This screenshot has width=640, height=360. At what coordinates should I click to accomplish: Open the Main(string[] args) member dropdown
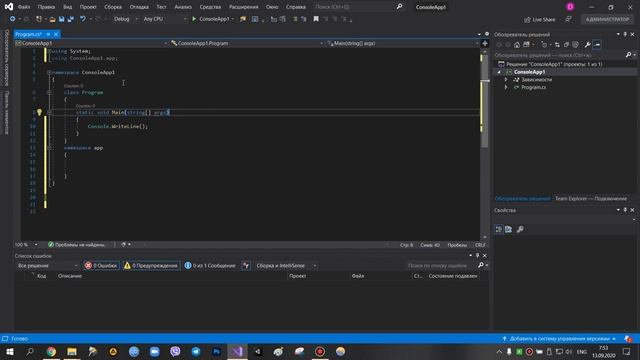click(x=402, y=43)
